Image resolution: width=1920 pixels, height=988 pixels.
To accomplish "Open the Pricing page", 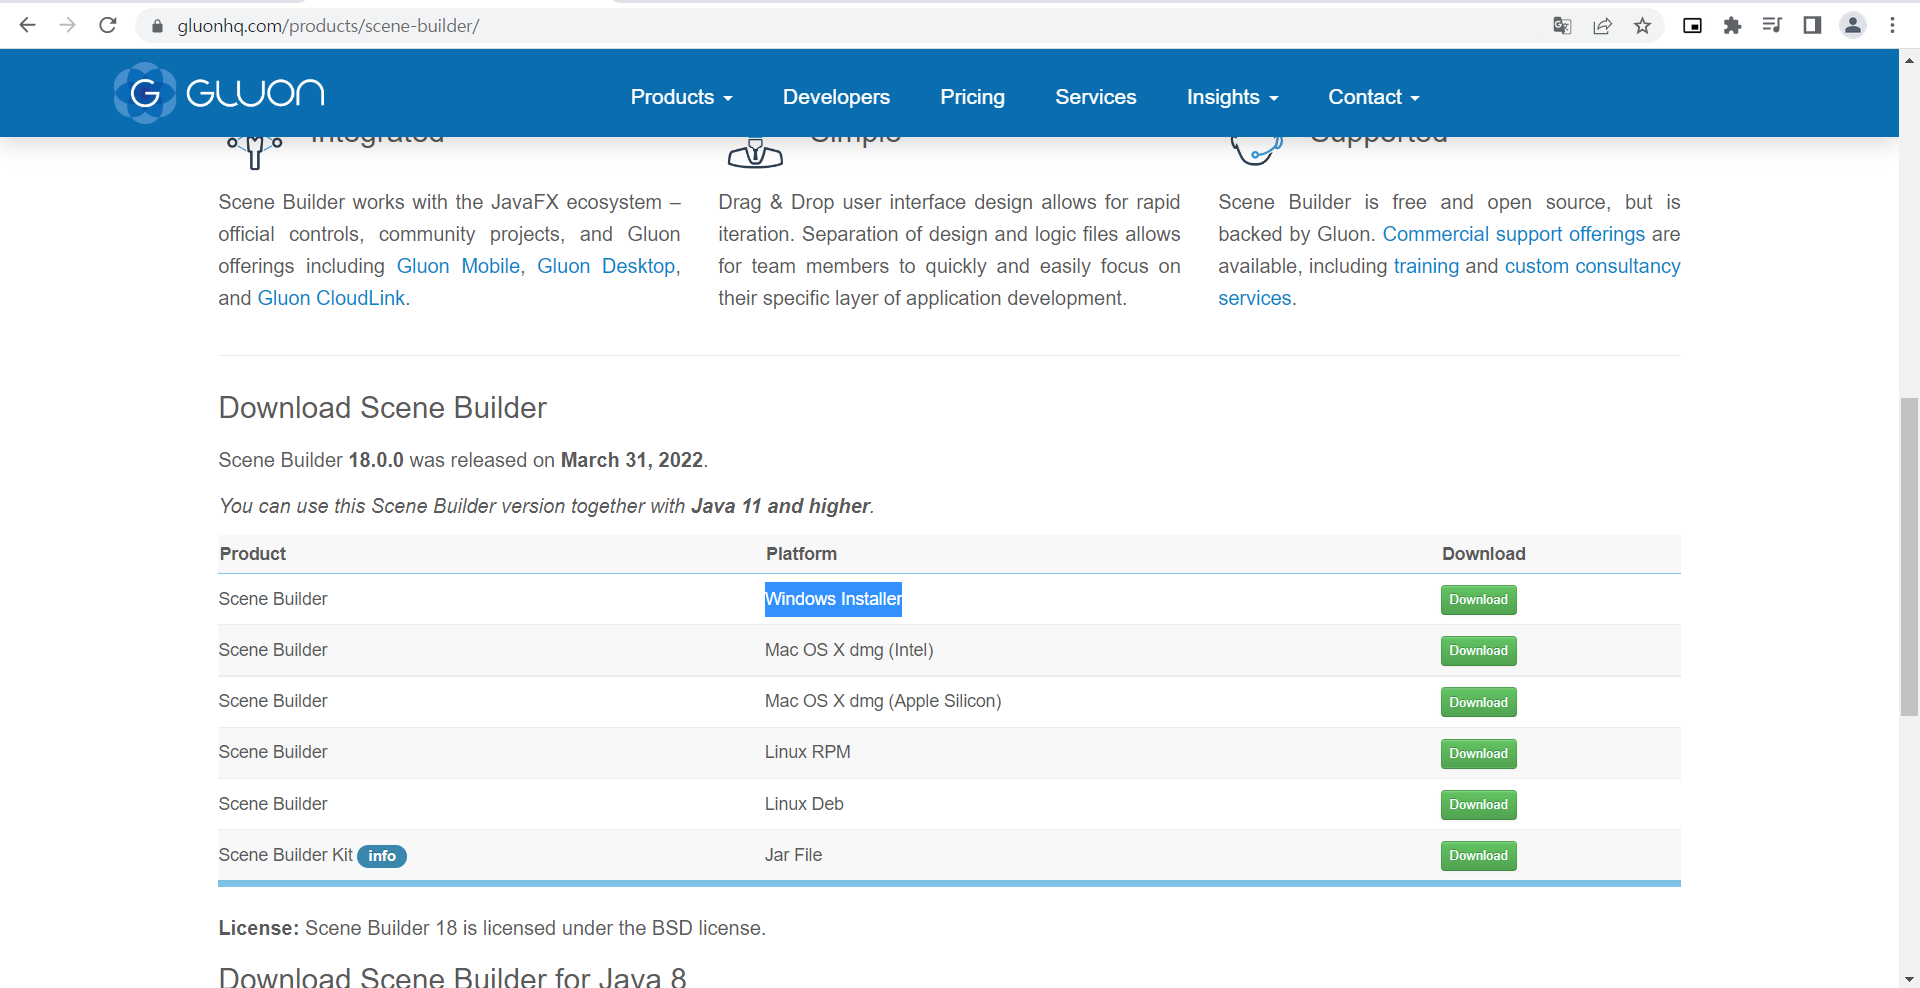I will (972, 97).
